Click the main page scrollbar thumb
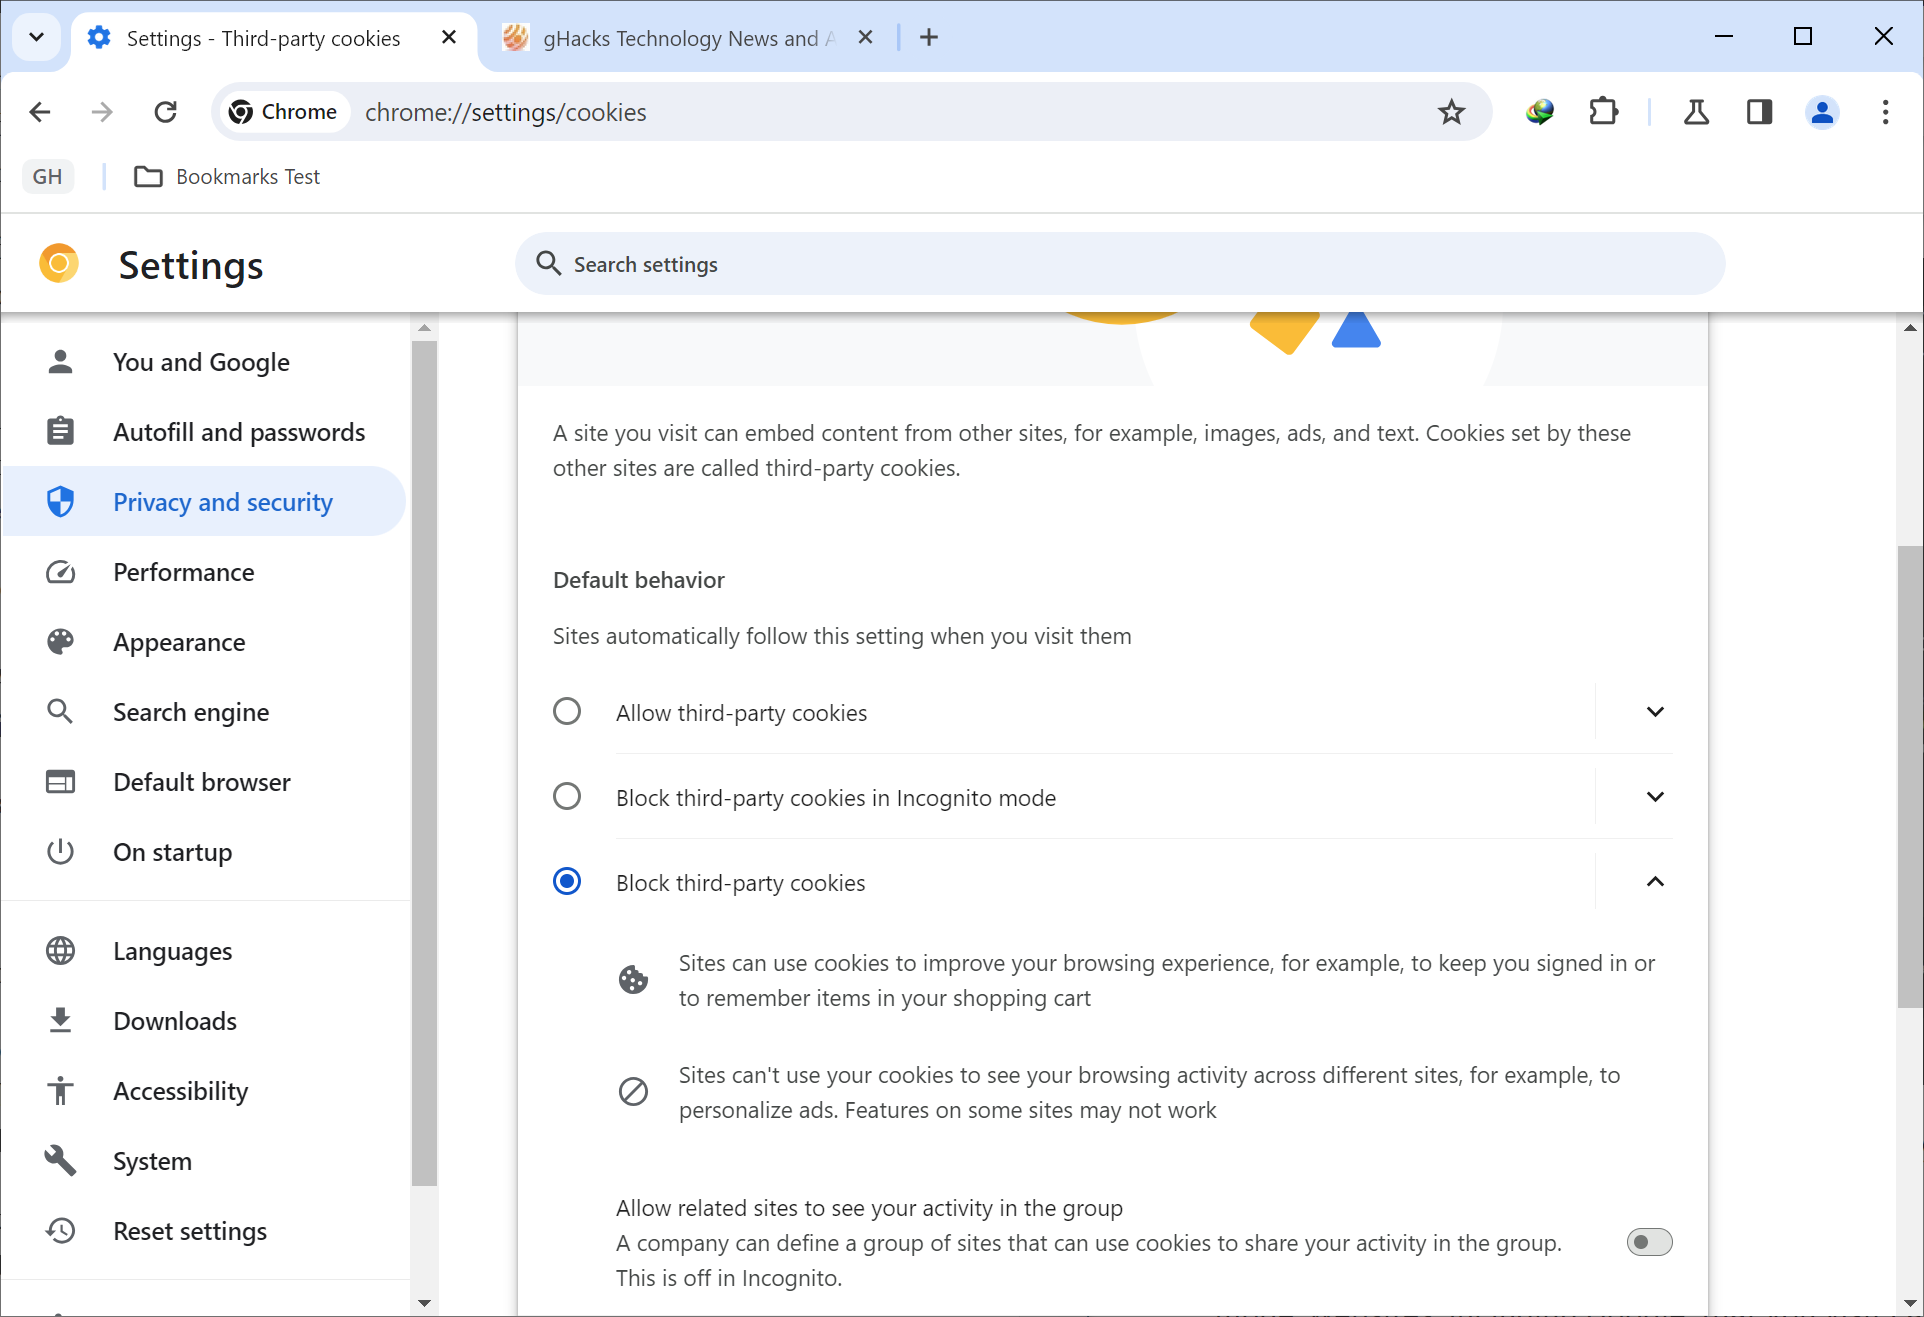 coord(1910,776)
